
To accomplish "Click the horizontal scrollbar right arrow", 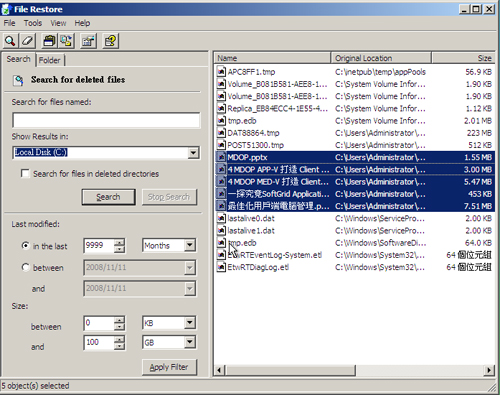I will 489,370.
